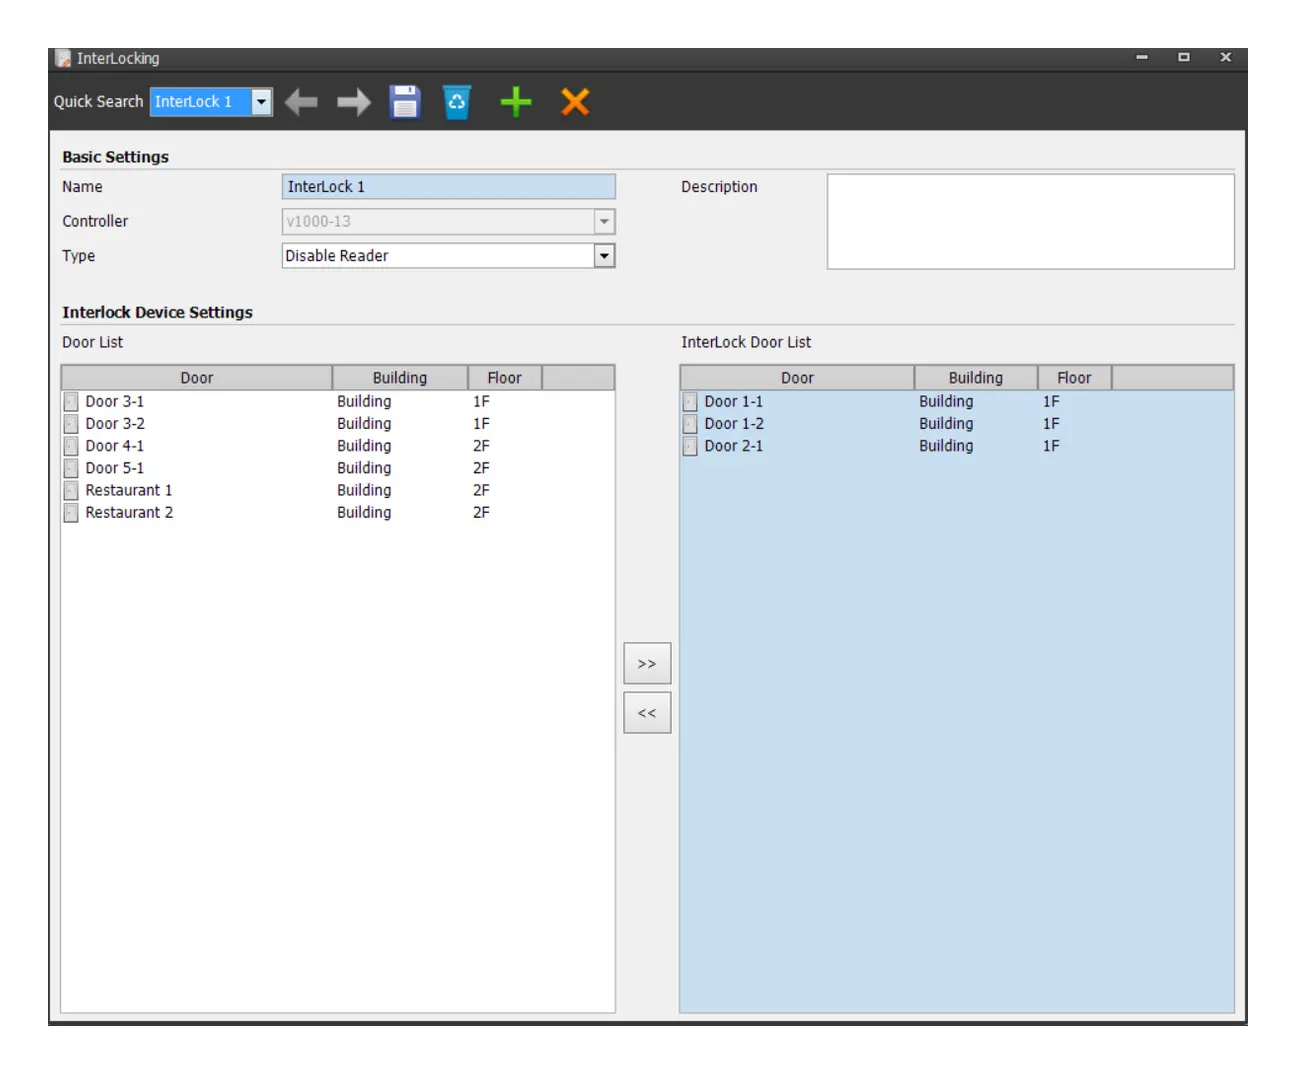The height and width of the screenshot is (1074, 1296).
Task: Delete interlock with orange X icon
Action: (575, 102)
